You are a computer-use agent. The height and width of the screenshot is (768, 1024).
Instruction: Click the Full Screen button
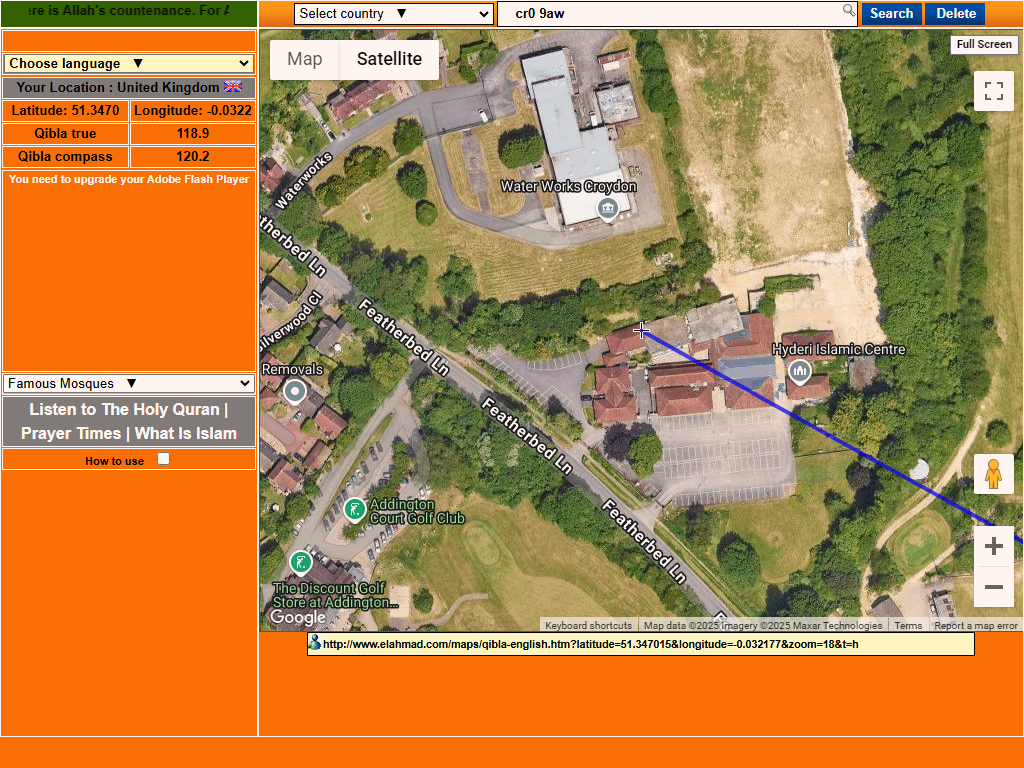[984, 44]
